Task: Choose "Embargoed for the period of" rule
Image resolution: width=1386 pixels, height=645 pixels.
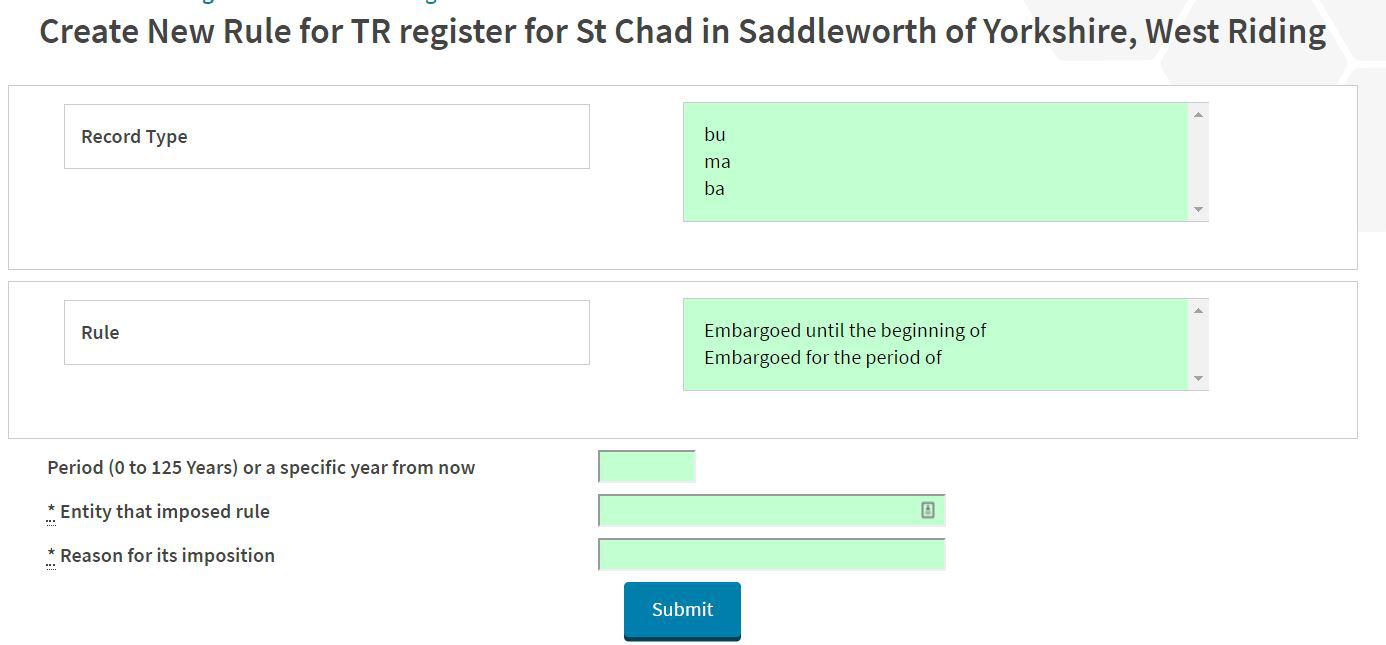Action: tap(823, 358)
